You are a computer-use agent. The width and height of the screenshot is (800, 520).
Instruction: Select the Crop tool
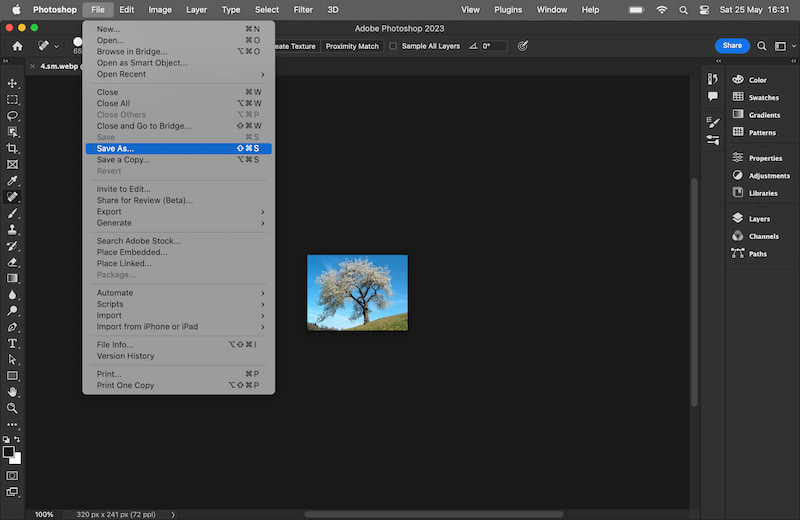[x=12, y=148]
